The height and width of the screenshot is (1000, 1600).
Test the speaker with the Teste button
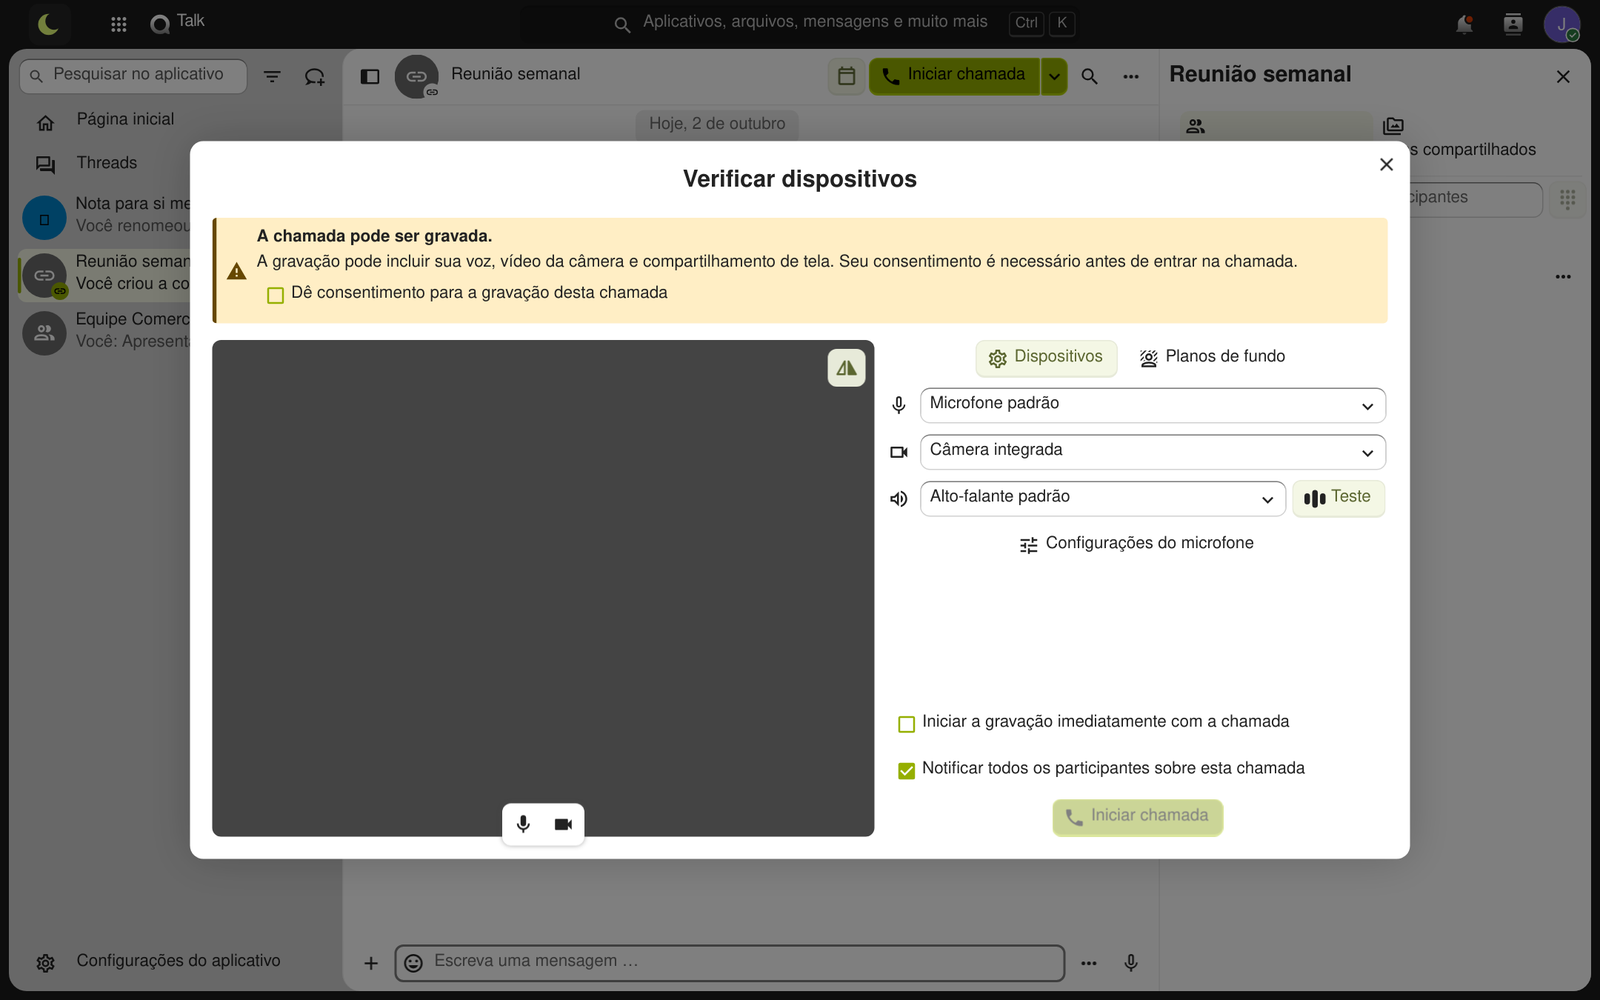tap(1338, 498)
